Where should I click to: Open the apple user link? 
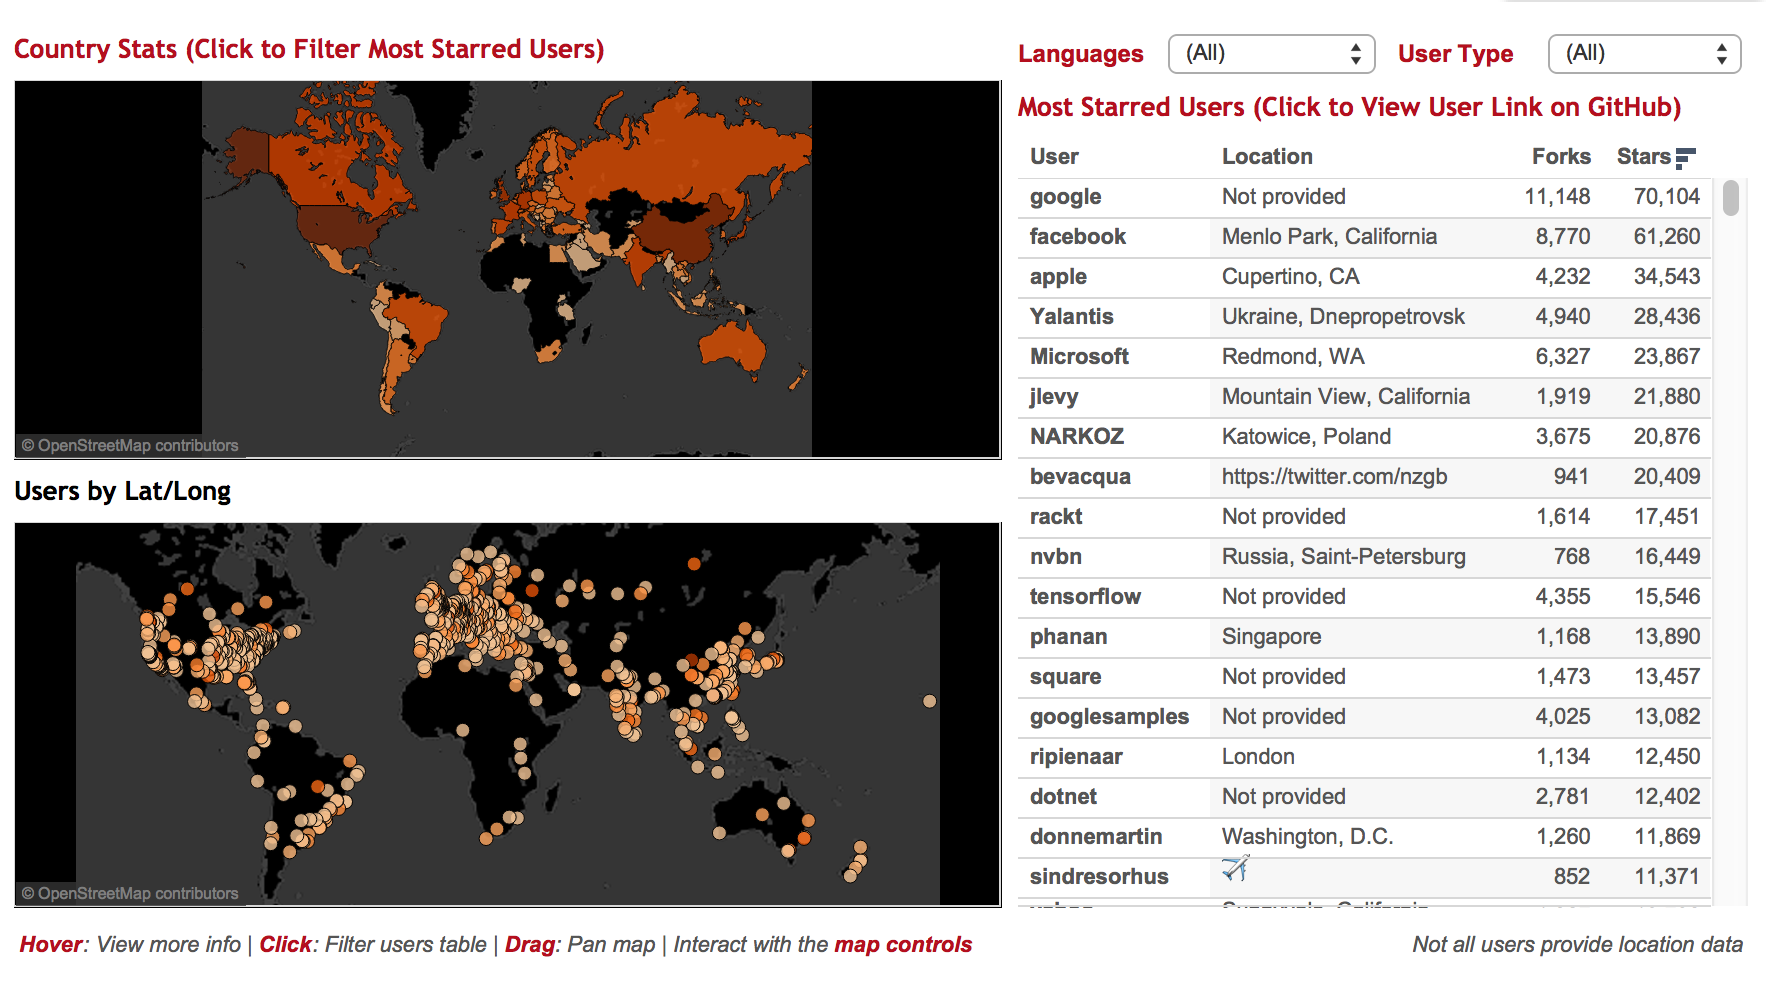pos(1058,277)
